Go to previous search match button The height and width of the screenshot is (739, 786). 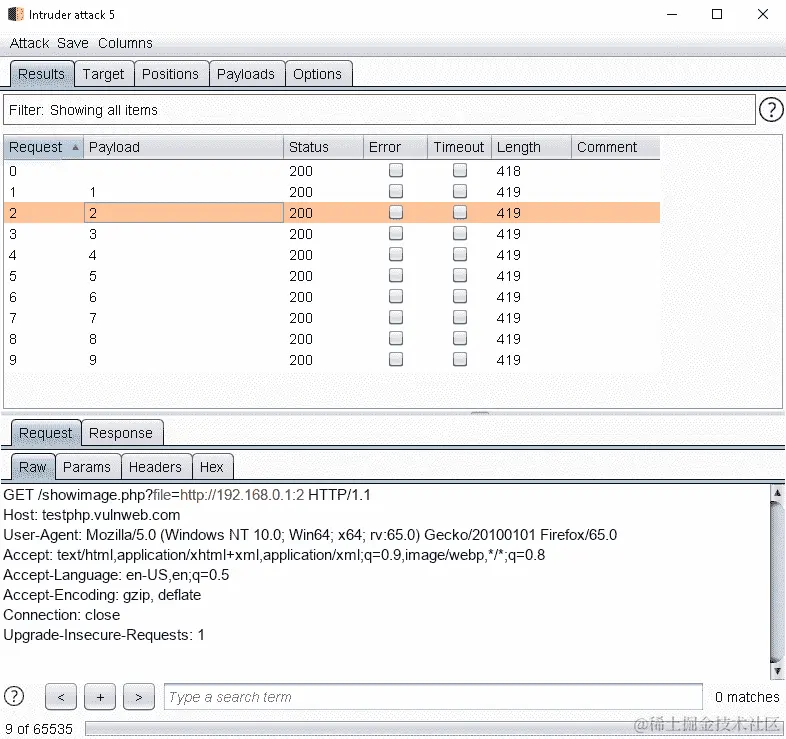coord(61,696)
